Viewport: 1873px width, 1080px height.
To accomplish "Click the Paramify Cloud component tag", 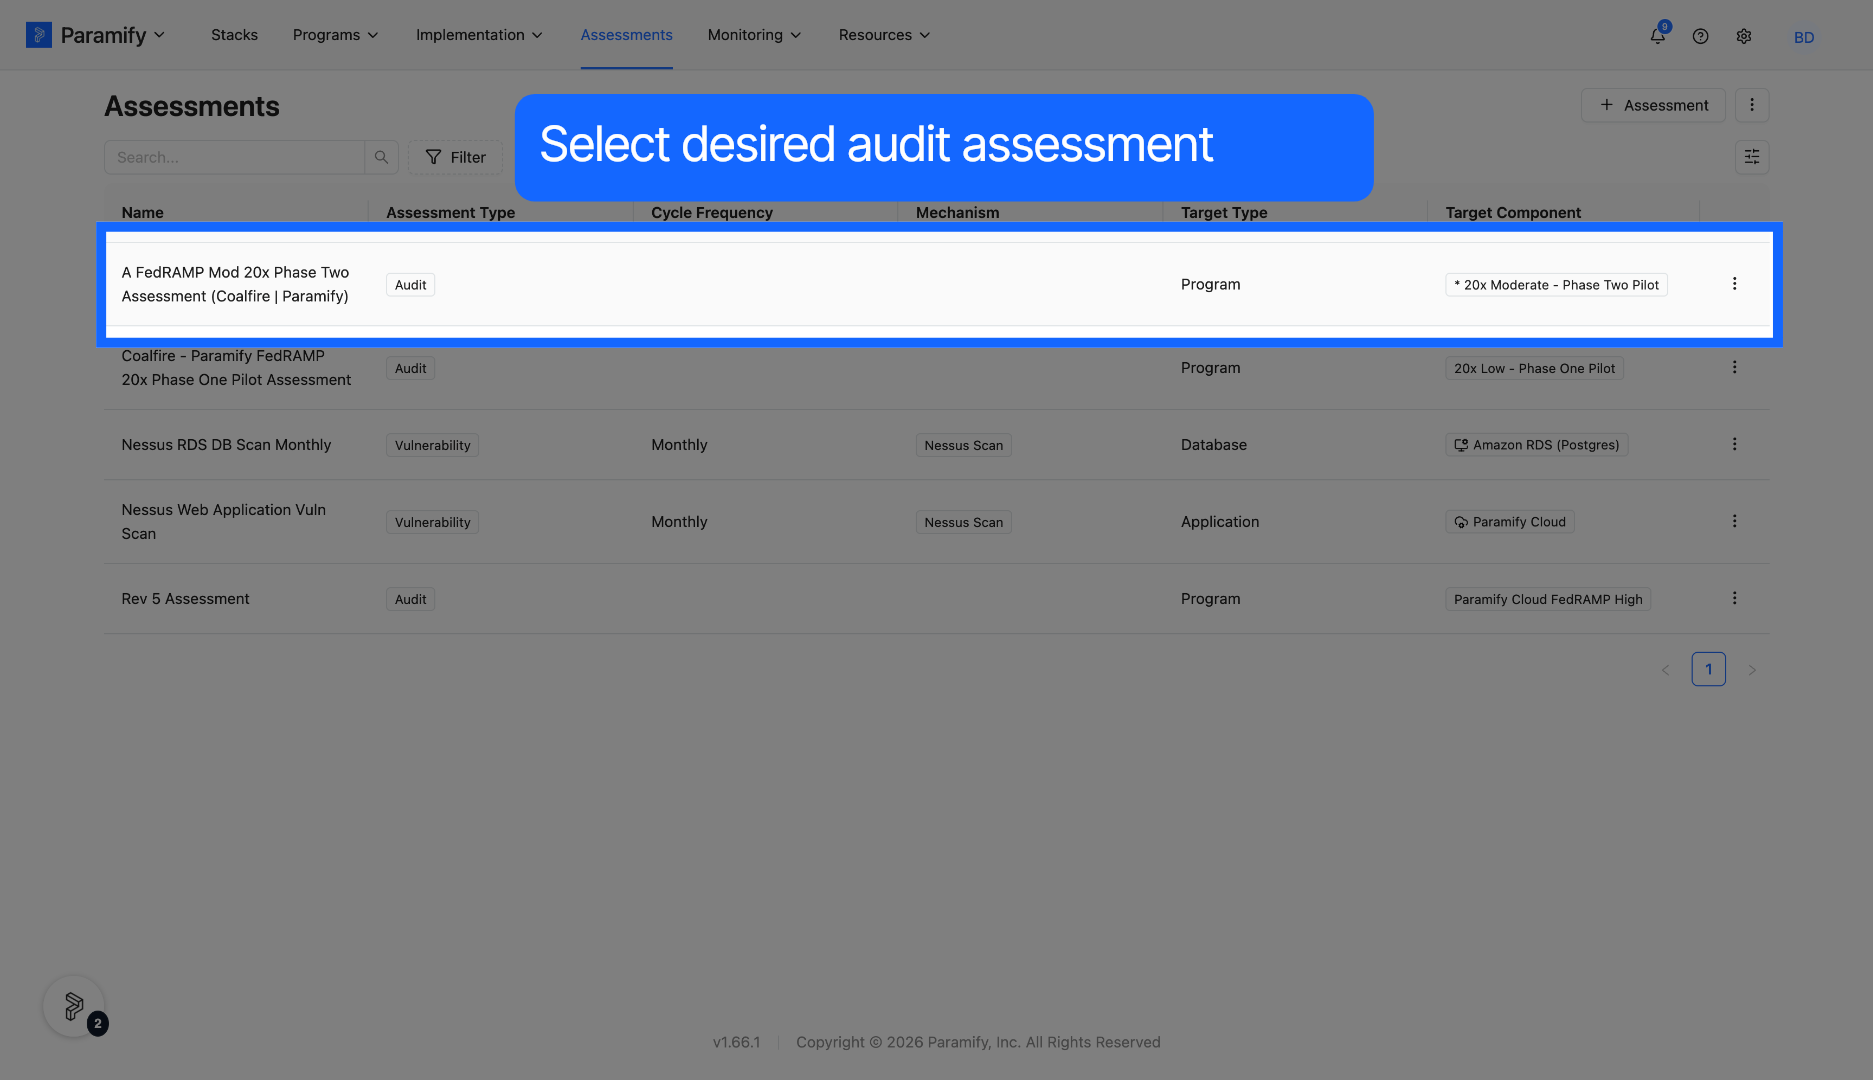I will (1509, 522).
